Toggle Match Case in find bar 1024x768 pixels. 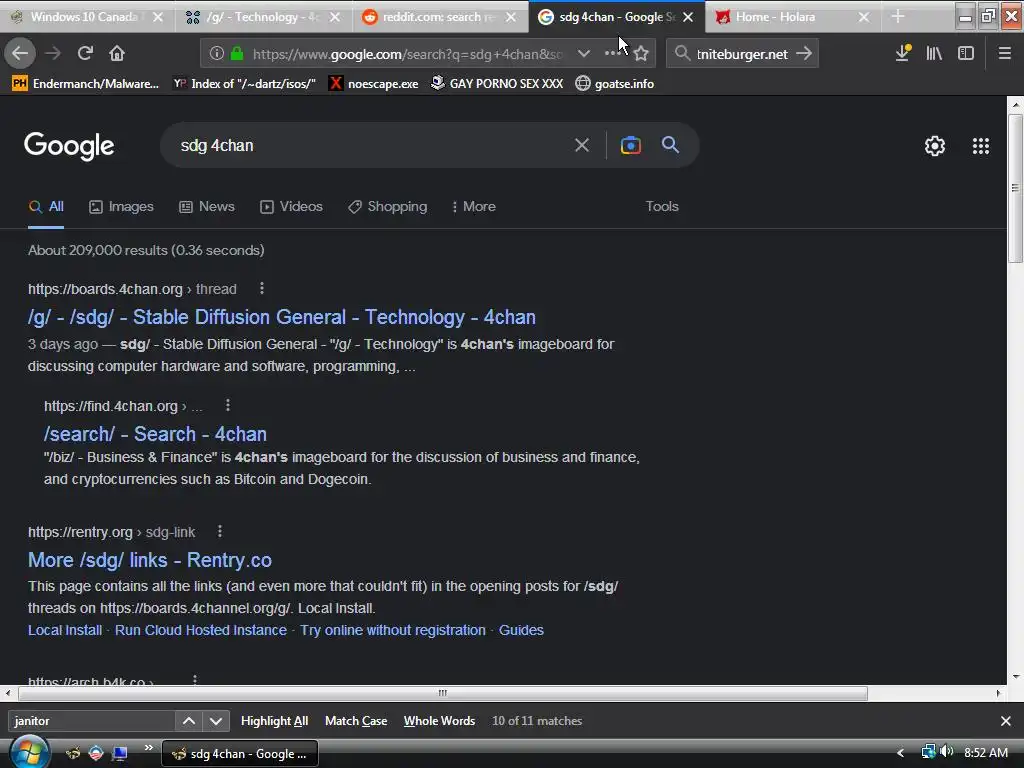pyautogui.click(x=356, y=721)
